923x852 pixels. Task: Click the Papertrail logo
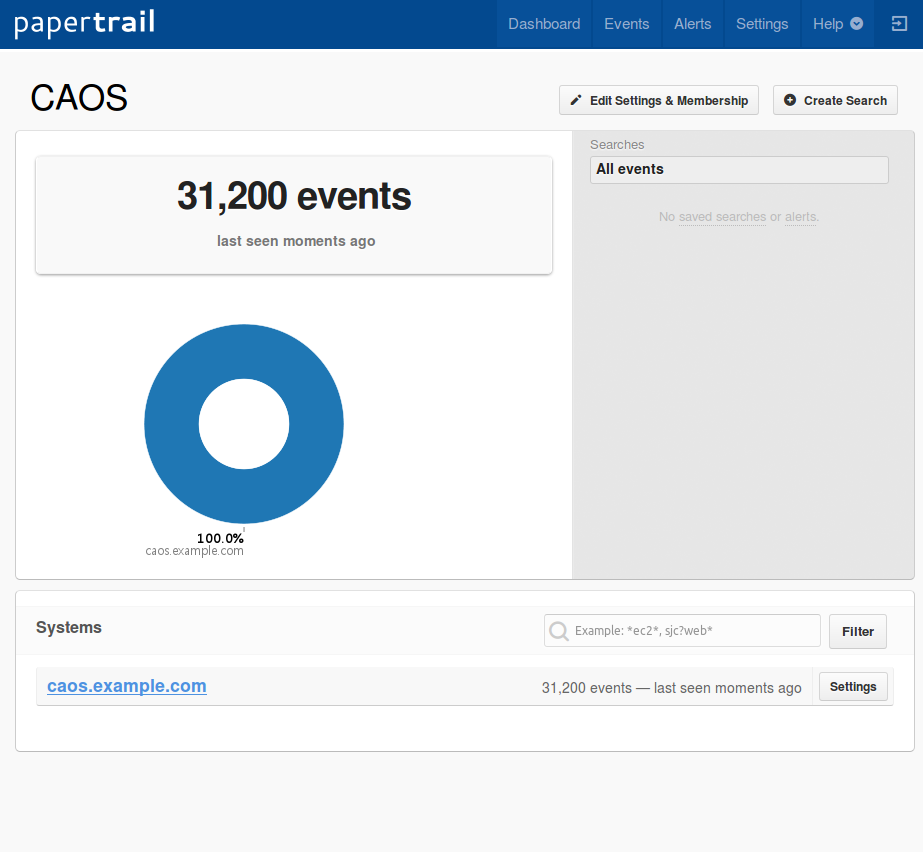tap(84, 24)
